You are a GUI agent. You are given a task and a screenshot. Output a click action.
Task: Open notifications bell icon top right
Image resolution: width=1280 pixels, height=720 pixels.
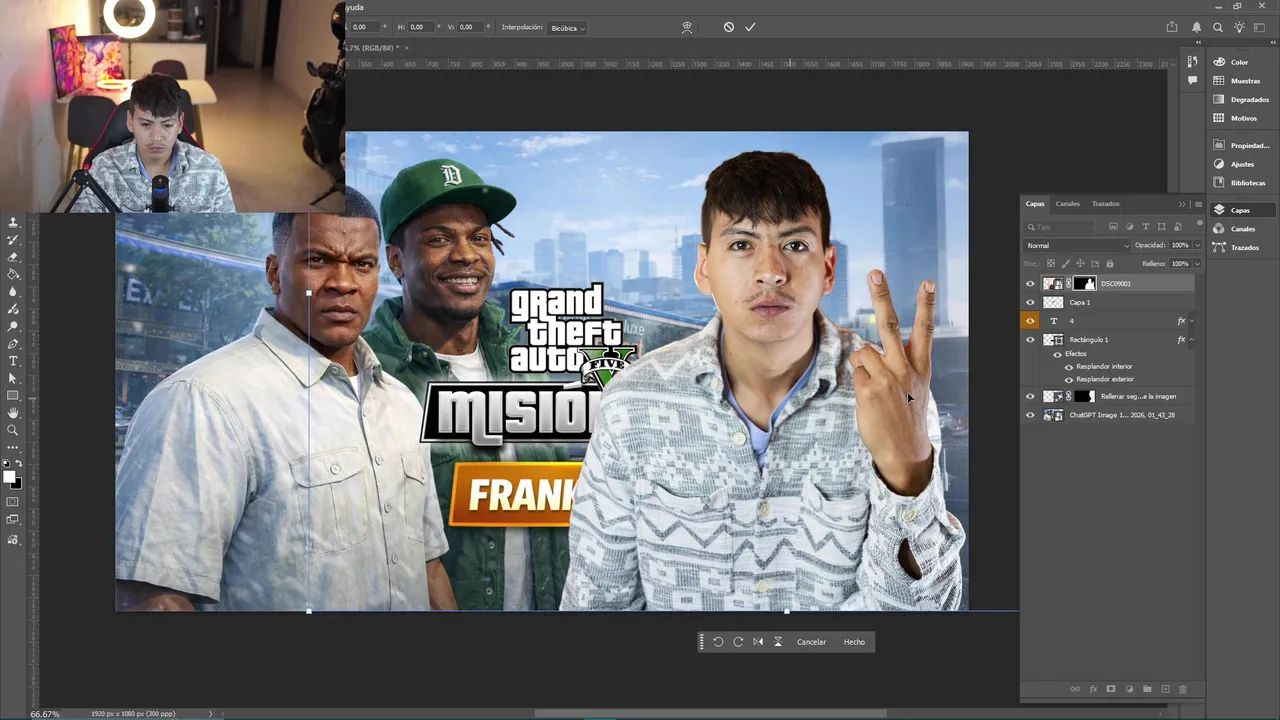[1197, 27]
